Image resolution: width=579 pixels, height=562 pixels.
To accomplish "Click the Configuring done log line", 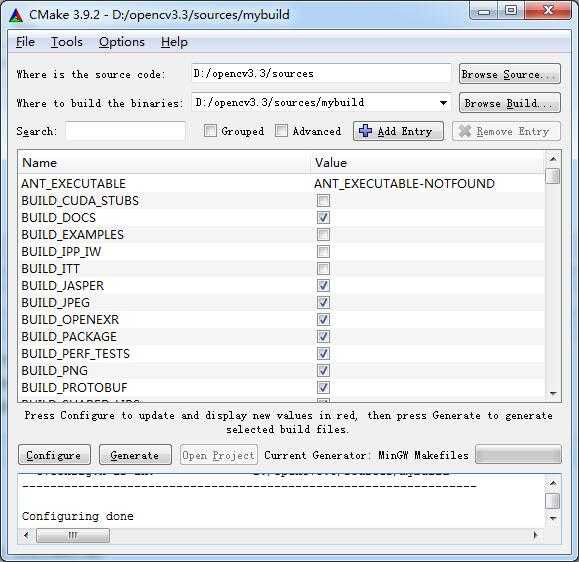I will (78, 516).
